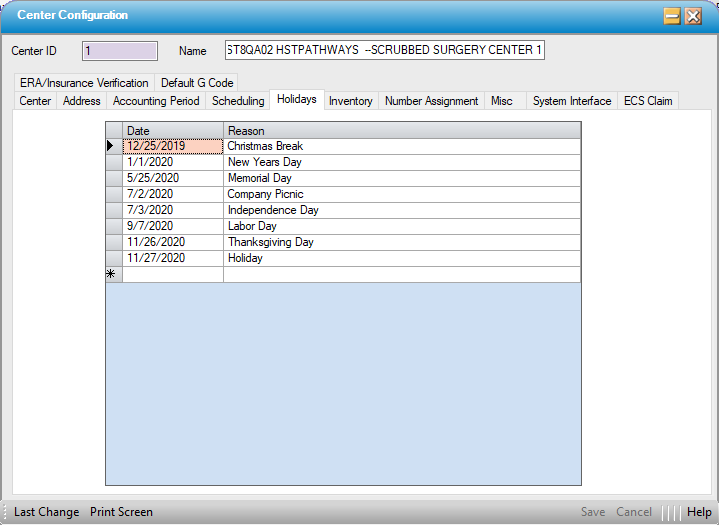Viewport: 719px width, 525px height.
Task: Click Print Screen in status bar
Action: [121, 512]
